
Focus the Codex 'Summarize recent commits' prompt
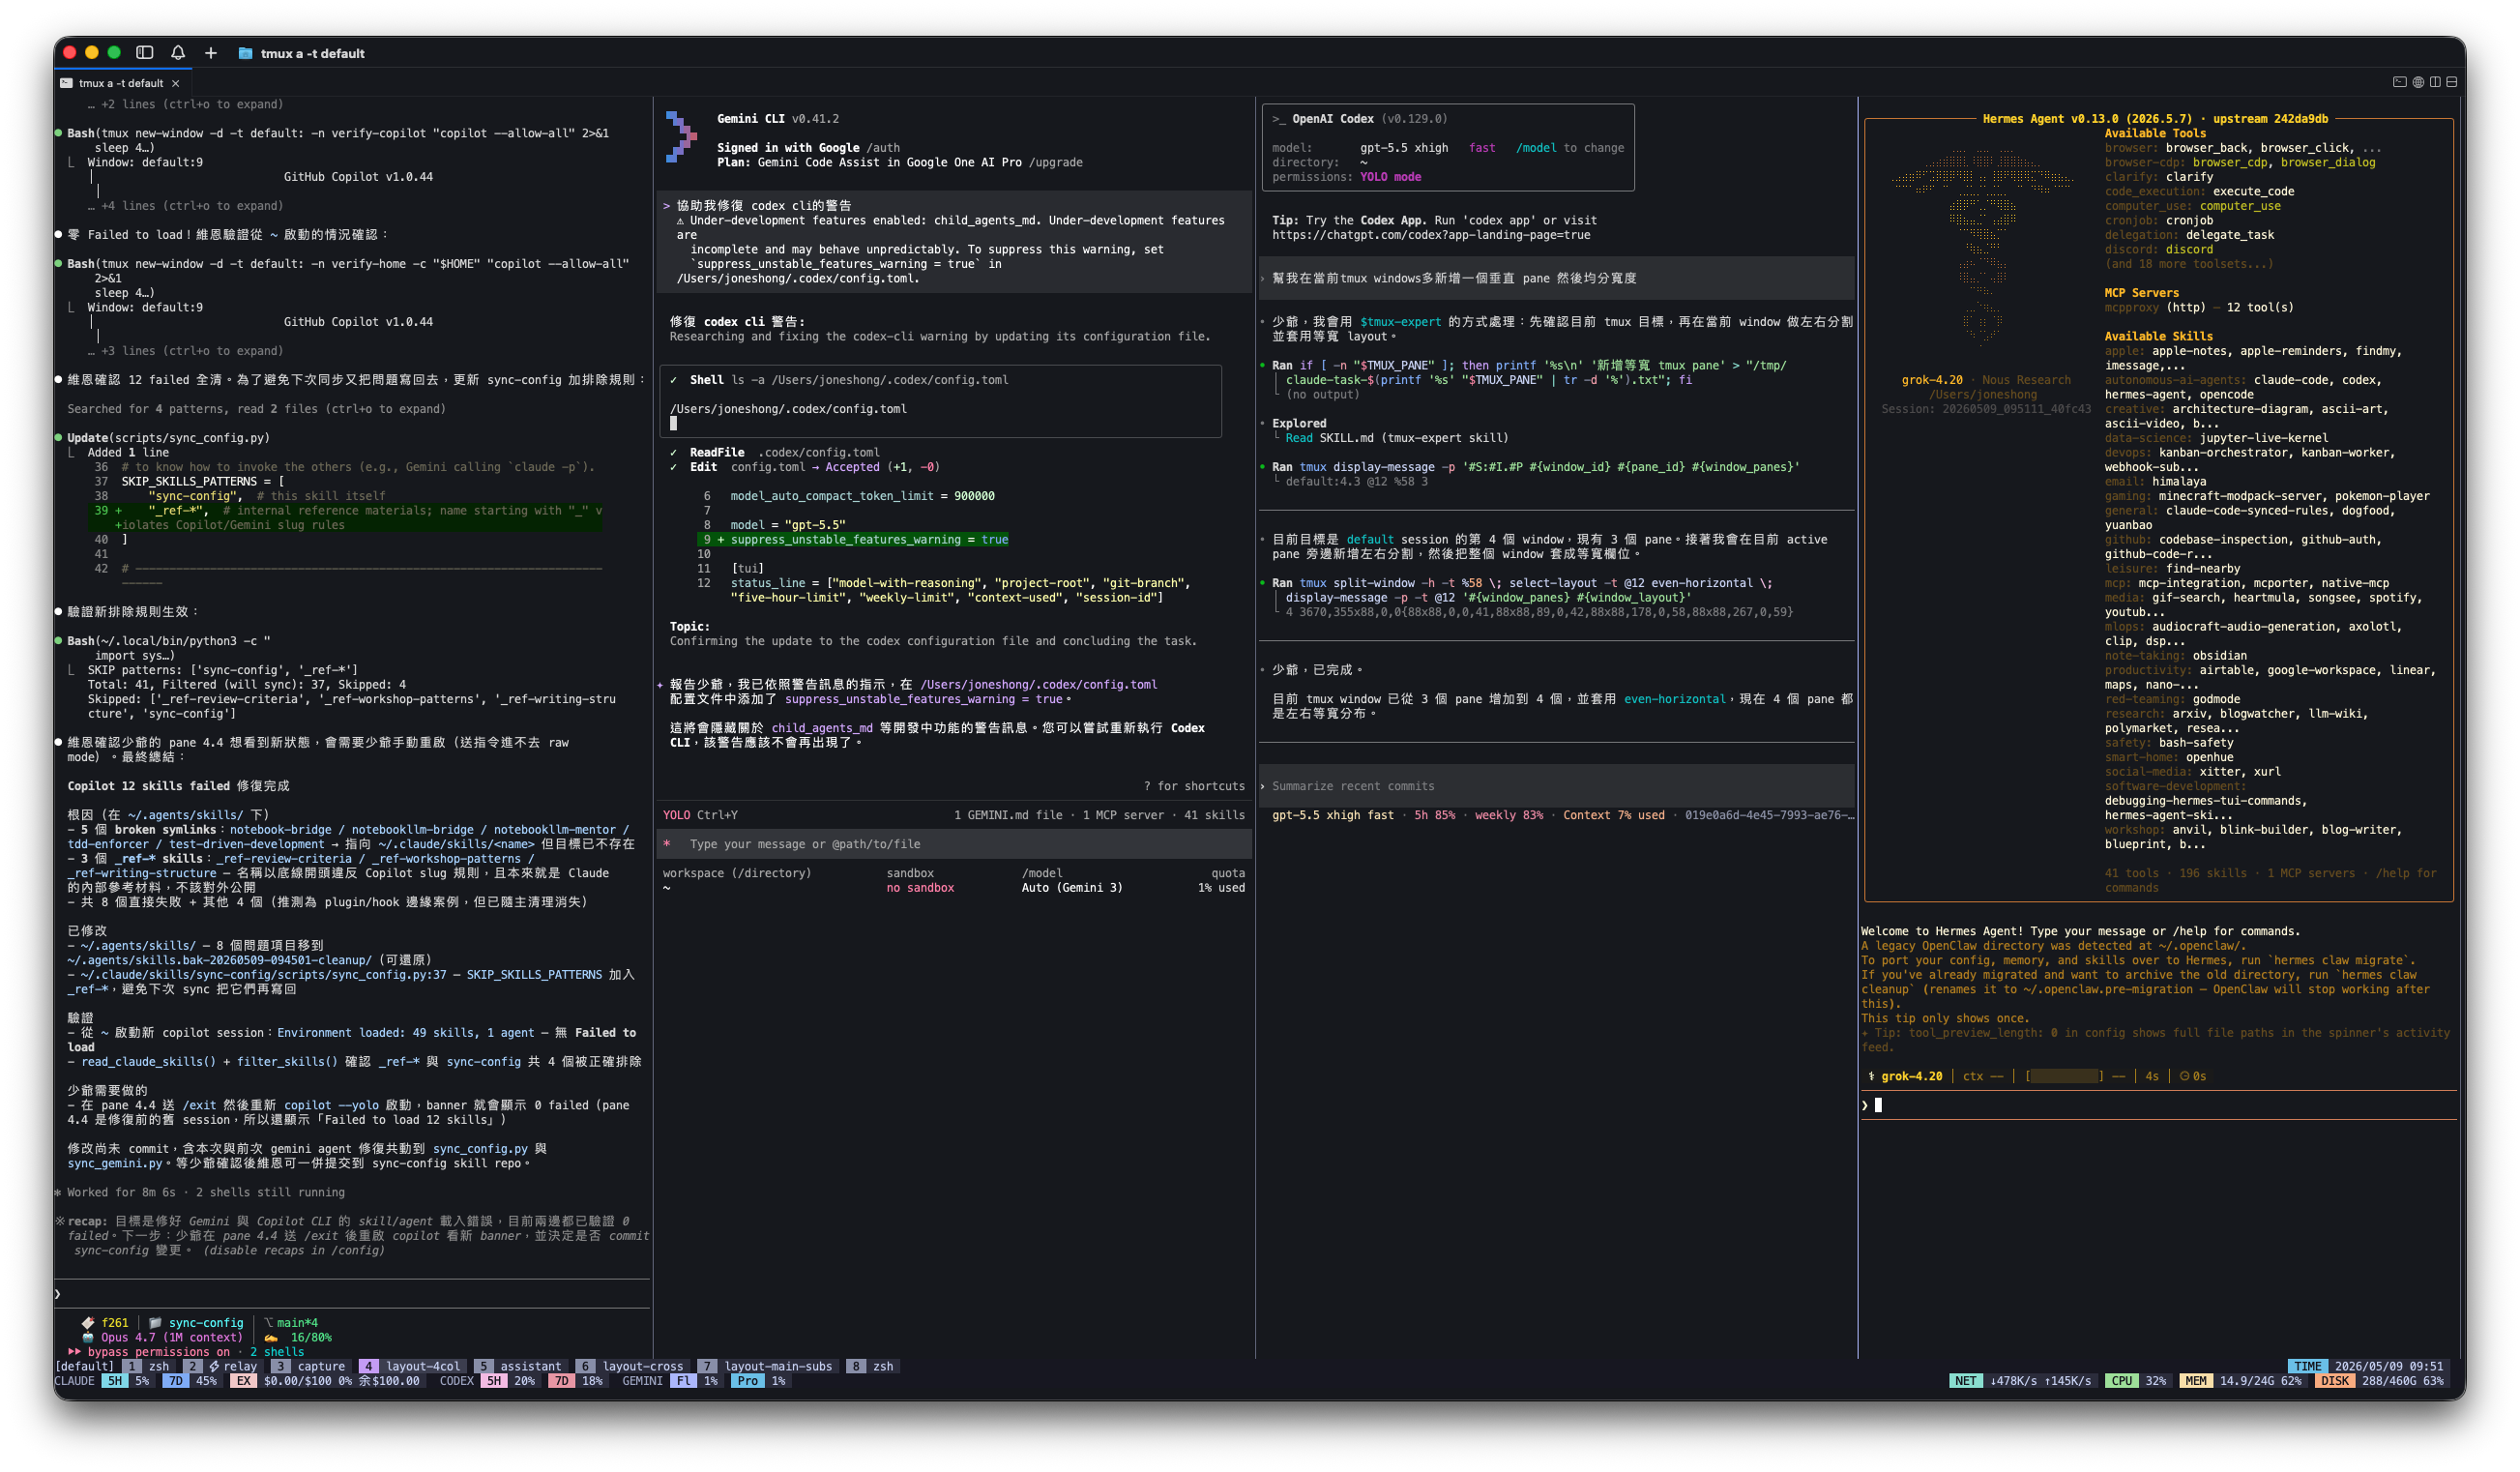[1556, 786]
